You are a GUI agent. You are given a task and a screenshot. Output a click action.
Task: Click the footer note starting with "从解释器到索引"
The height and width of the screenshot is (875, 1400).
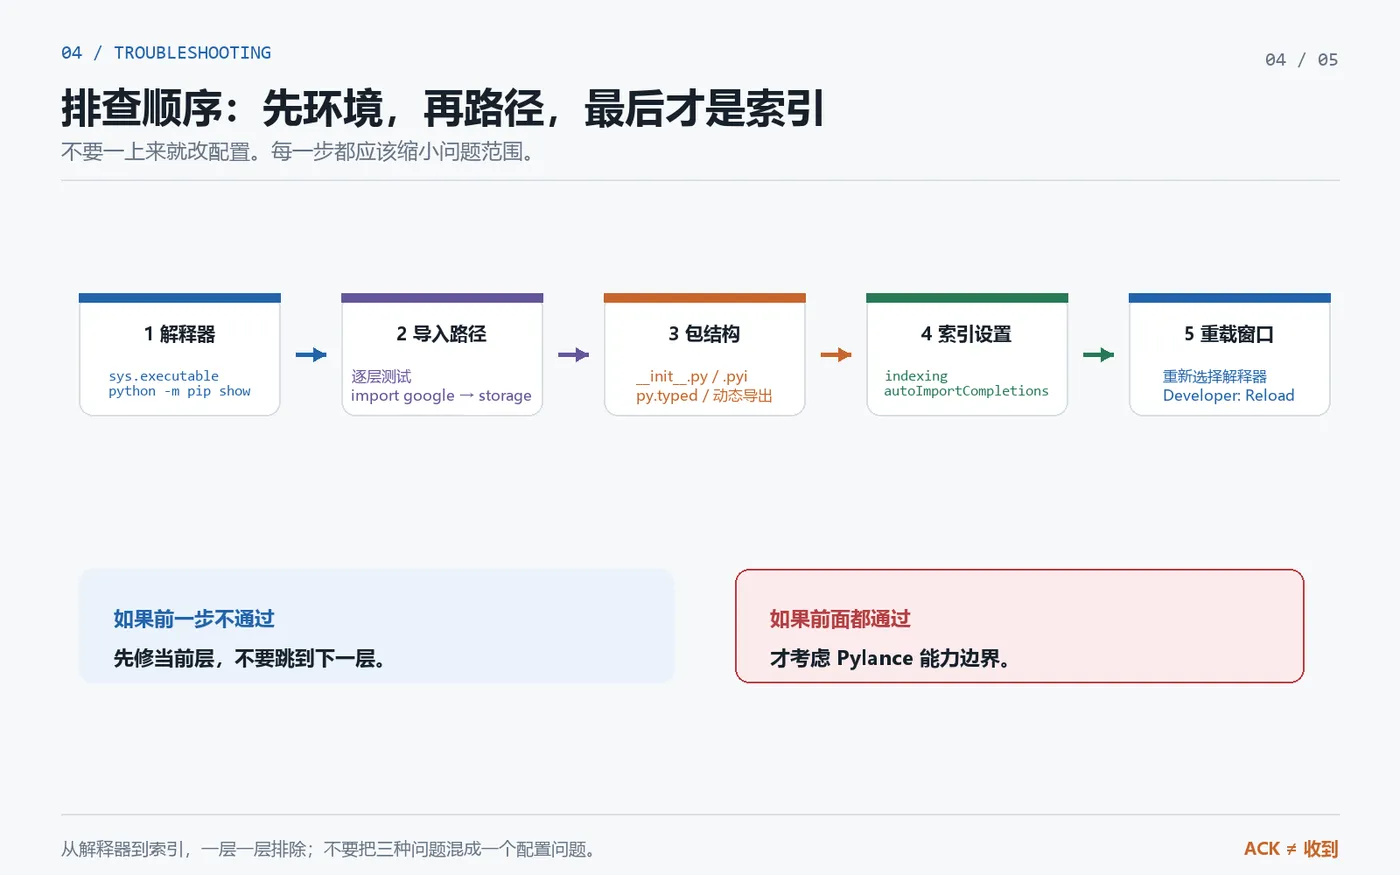pyautogui.click(x=330, y=849)
